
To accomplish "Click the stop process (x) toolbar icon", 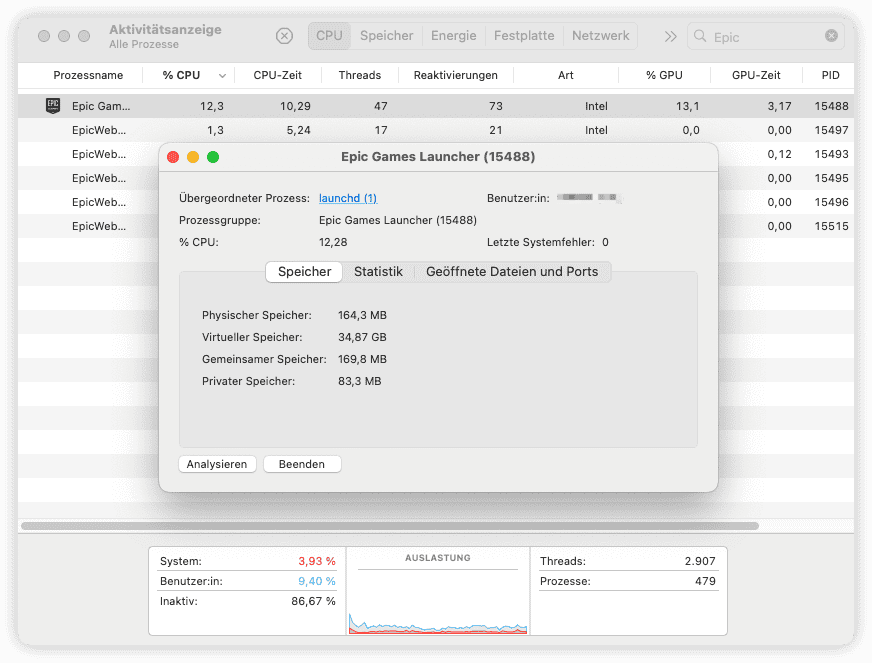I will tap(284, 36).
